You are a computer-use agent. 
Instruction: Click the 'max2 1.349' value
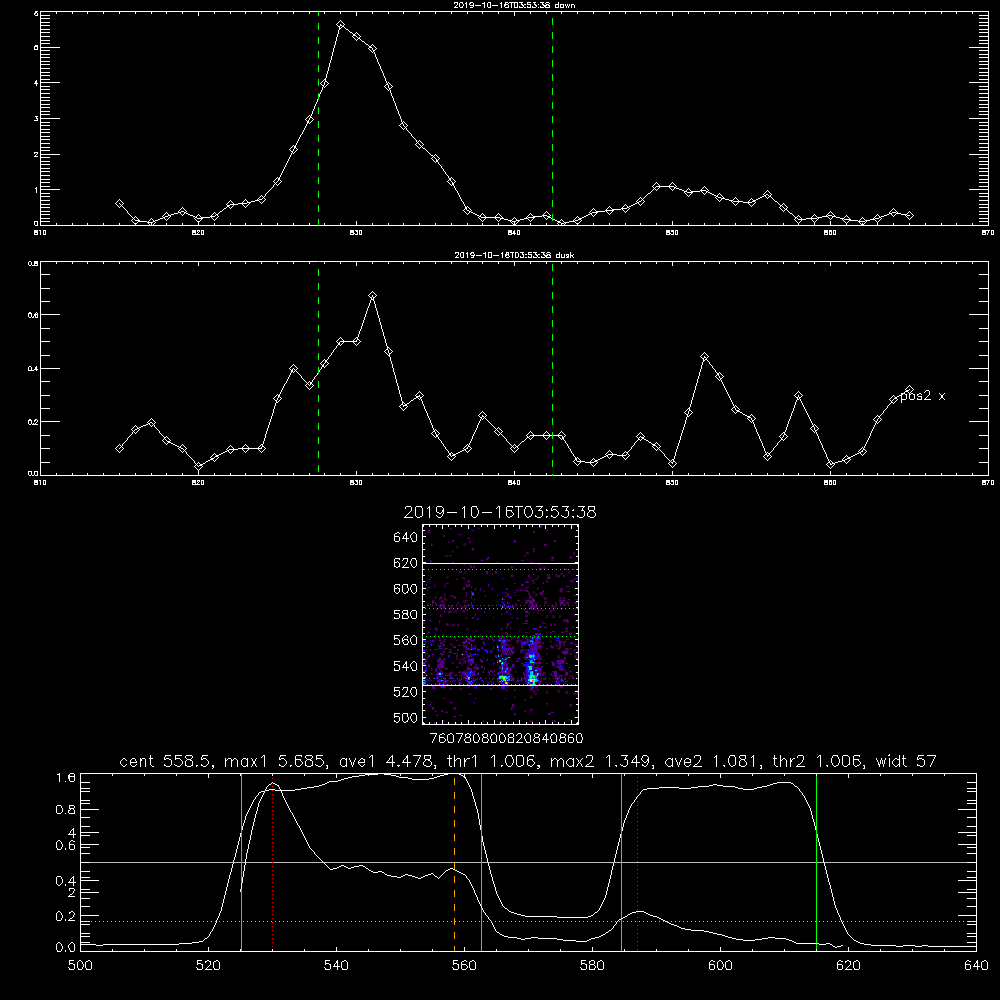(x=603, y=761)
